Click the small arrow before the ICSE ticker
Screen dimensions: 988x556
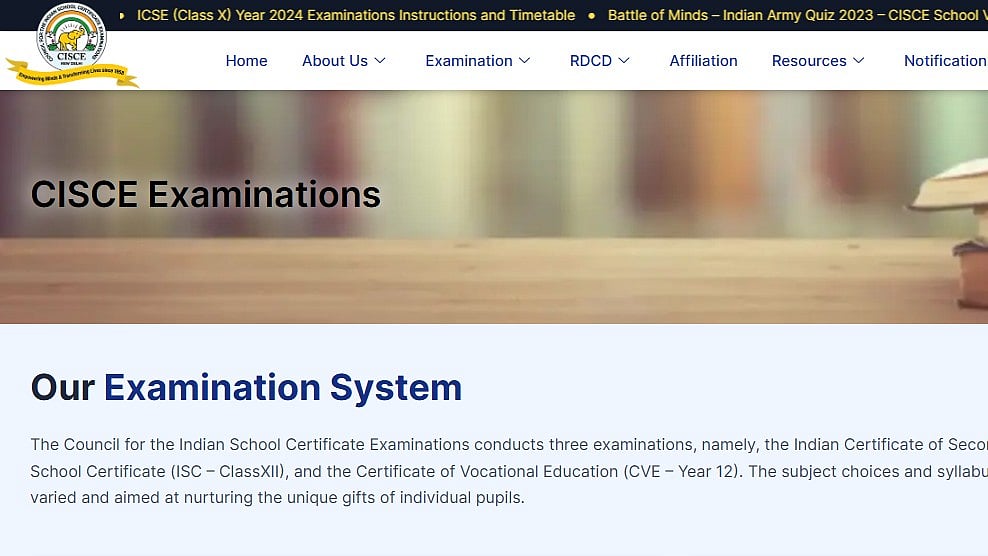[x=122, y=15]
